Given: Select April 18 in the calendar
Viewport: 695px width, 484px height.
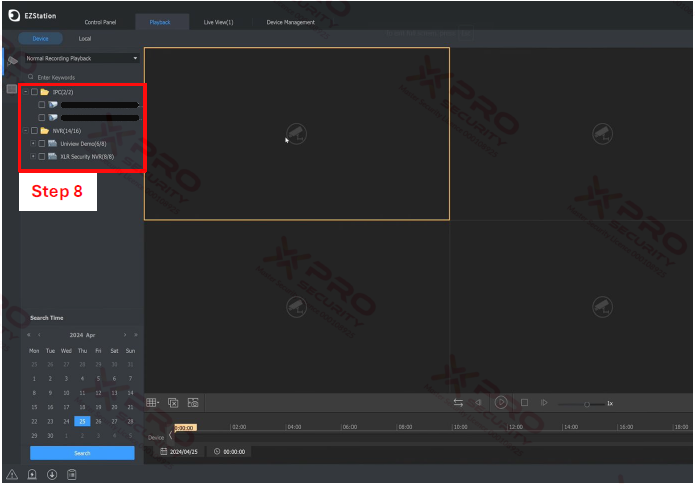Looking at the screenshot, I should (82, 407).
